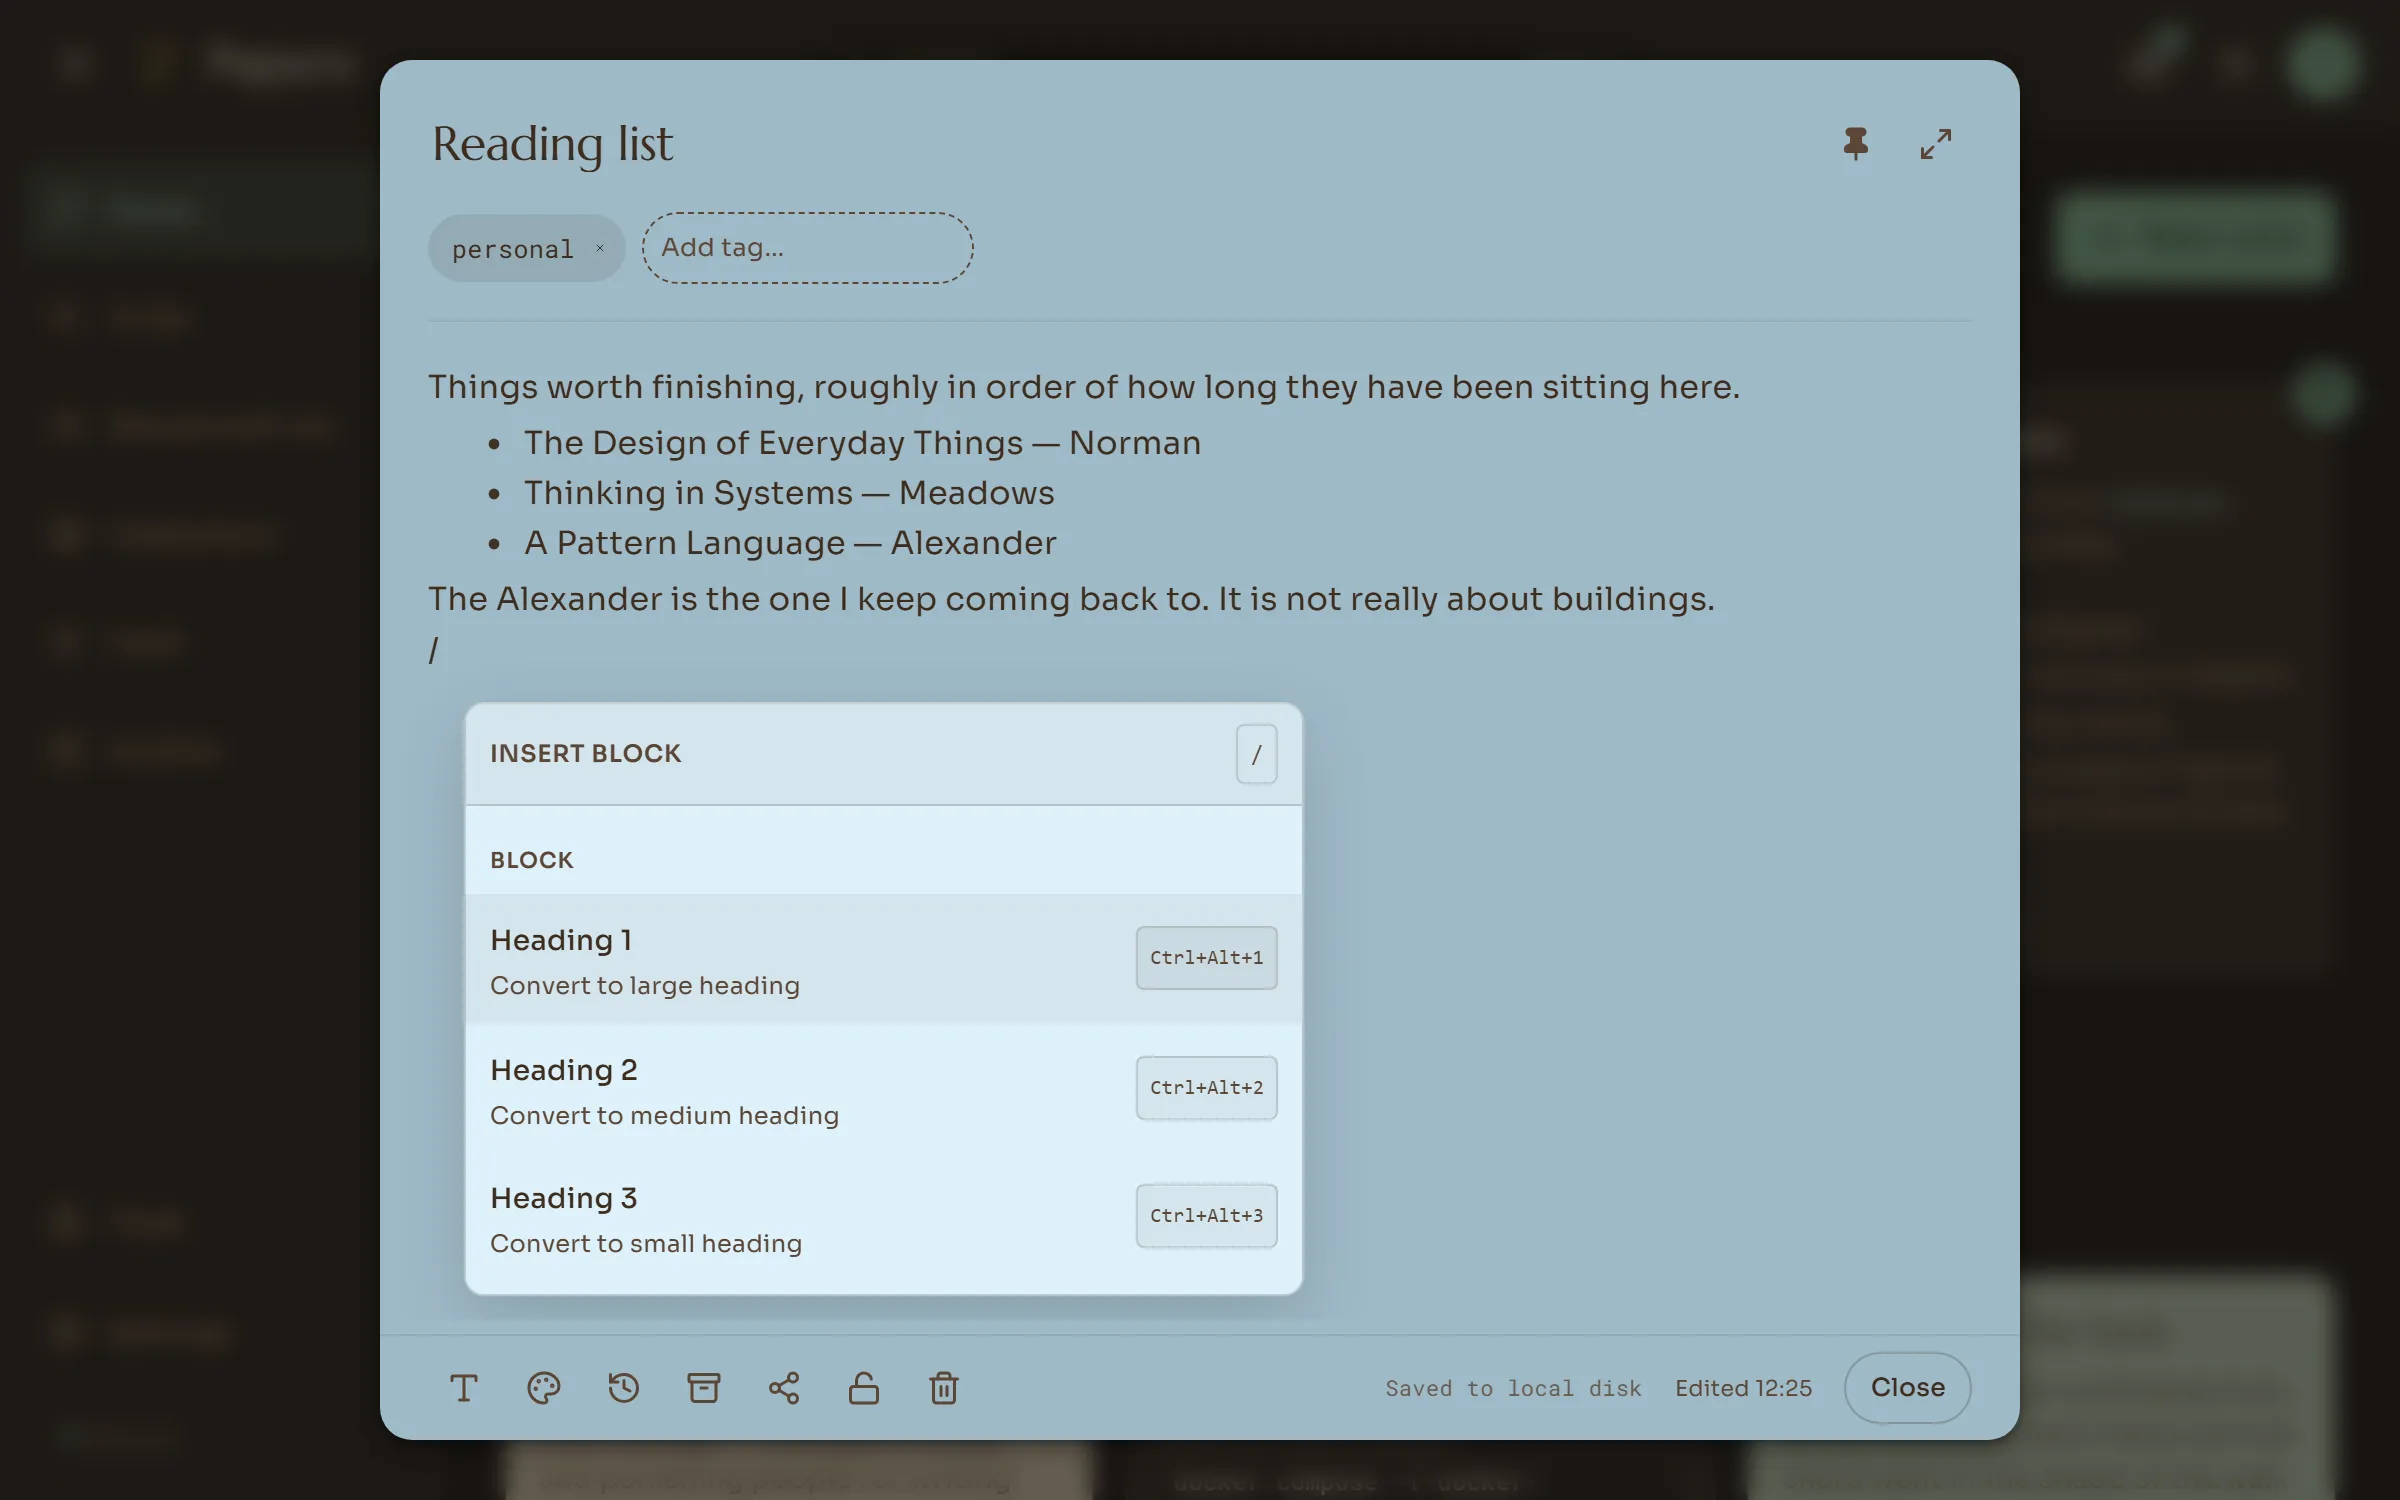Pin the Reading list note
Screen dimensions: 2400x1500
(x=1855, y=144)
